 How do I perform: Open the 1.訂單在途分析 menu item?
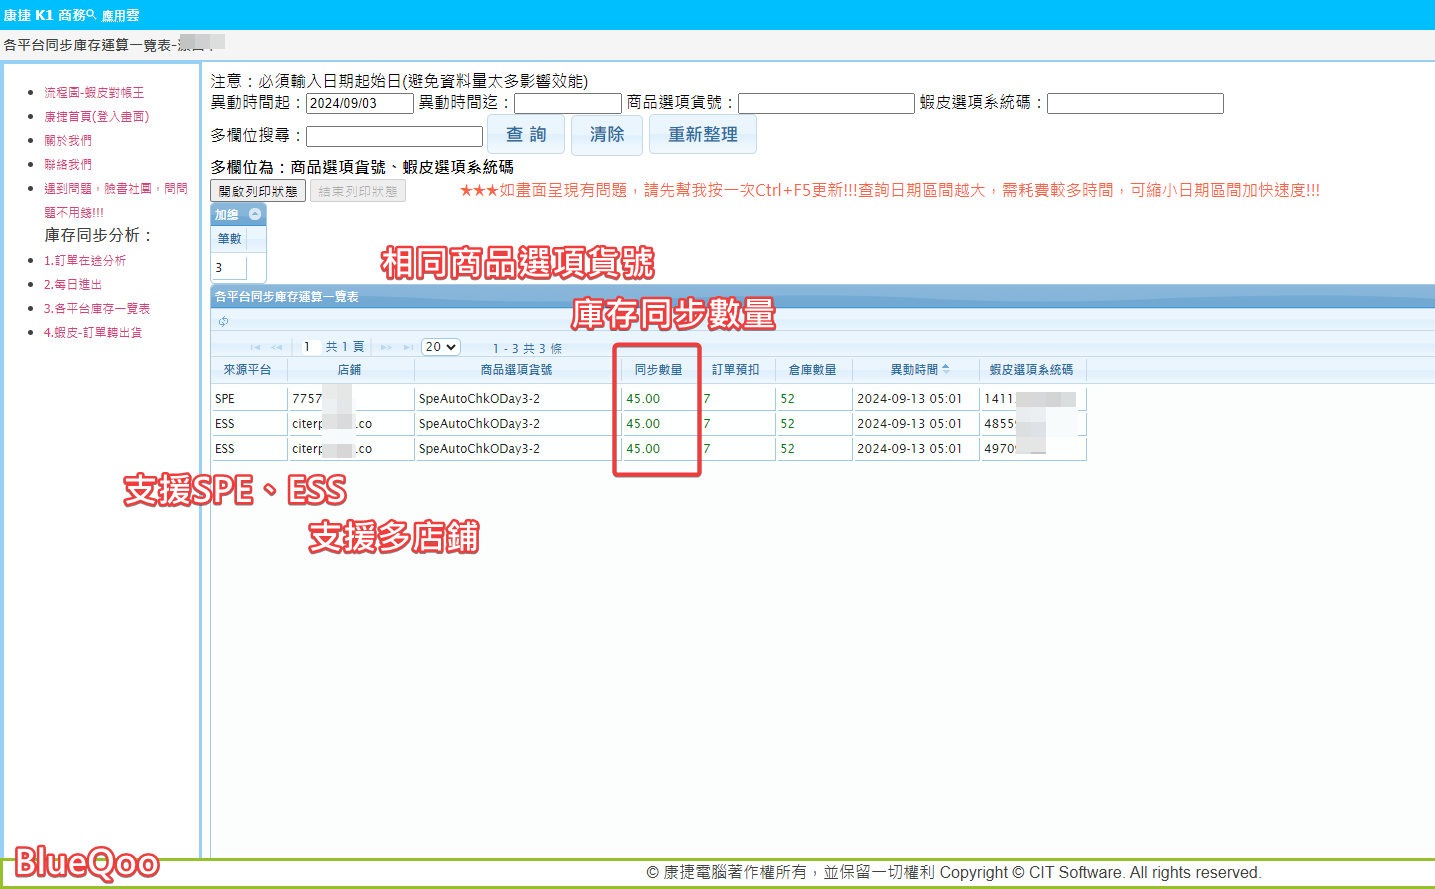[85, 261]
